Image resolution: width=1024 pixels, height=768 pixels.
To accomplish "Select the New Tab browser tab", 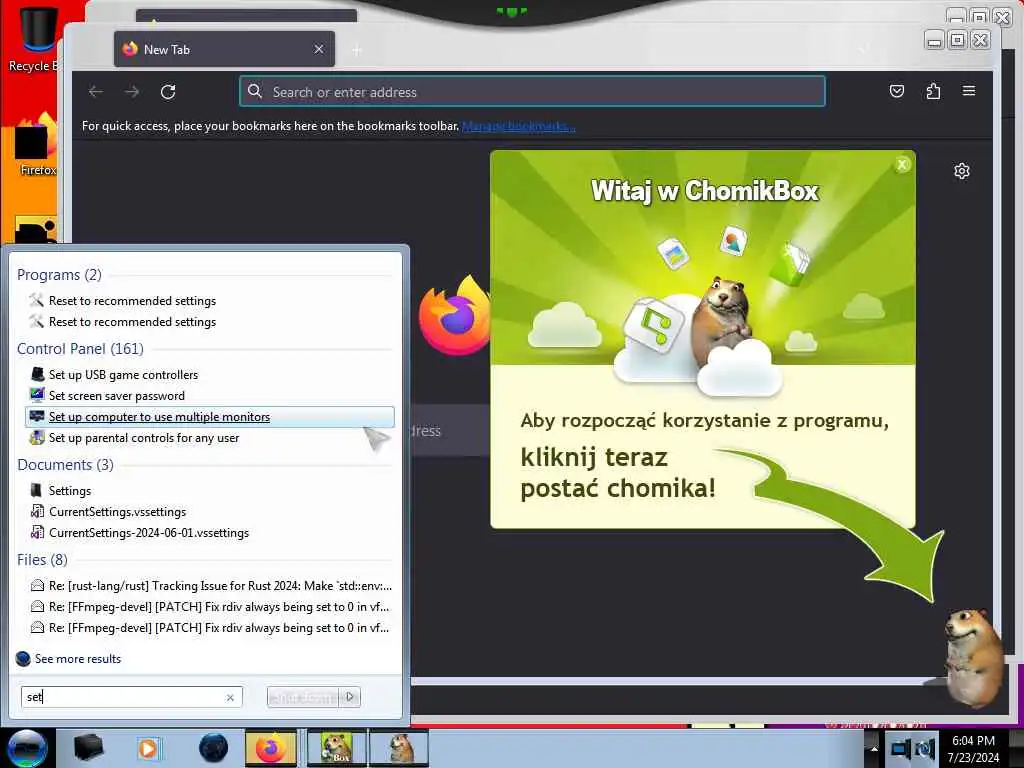I will [x=224, y=50].
